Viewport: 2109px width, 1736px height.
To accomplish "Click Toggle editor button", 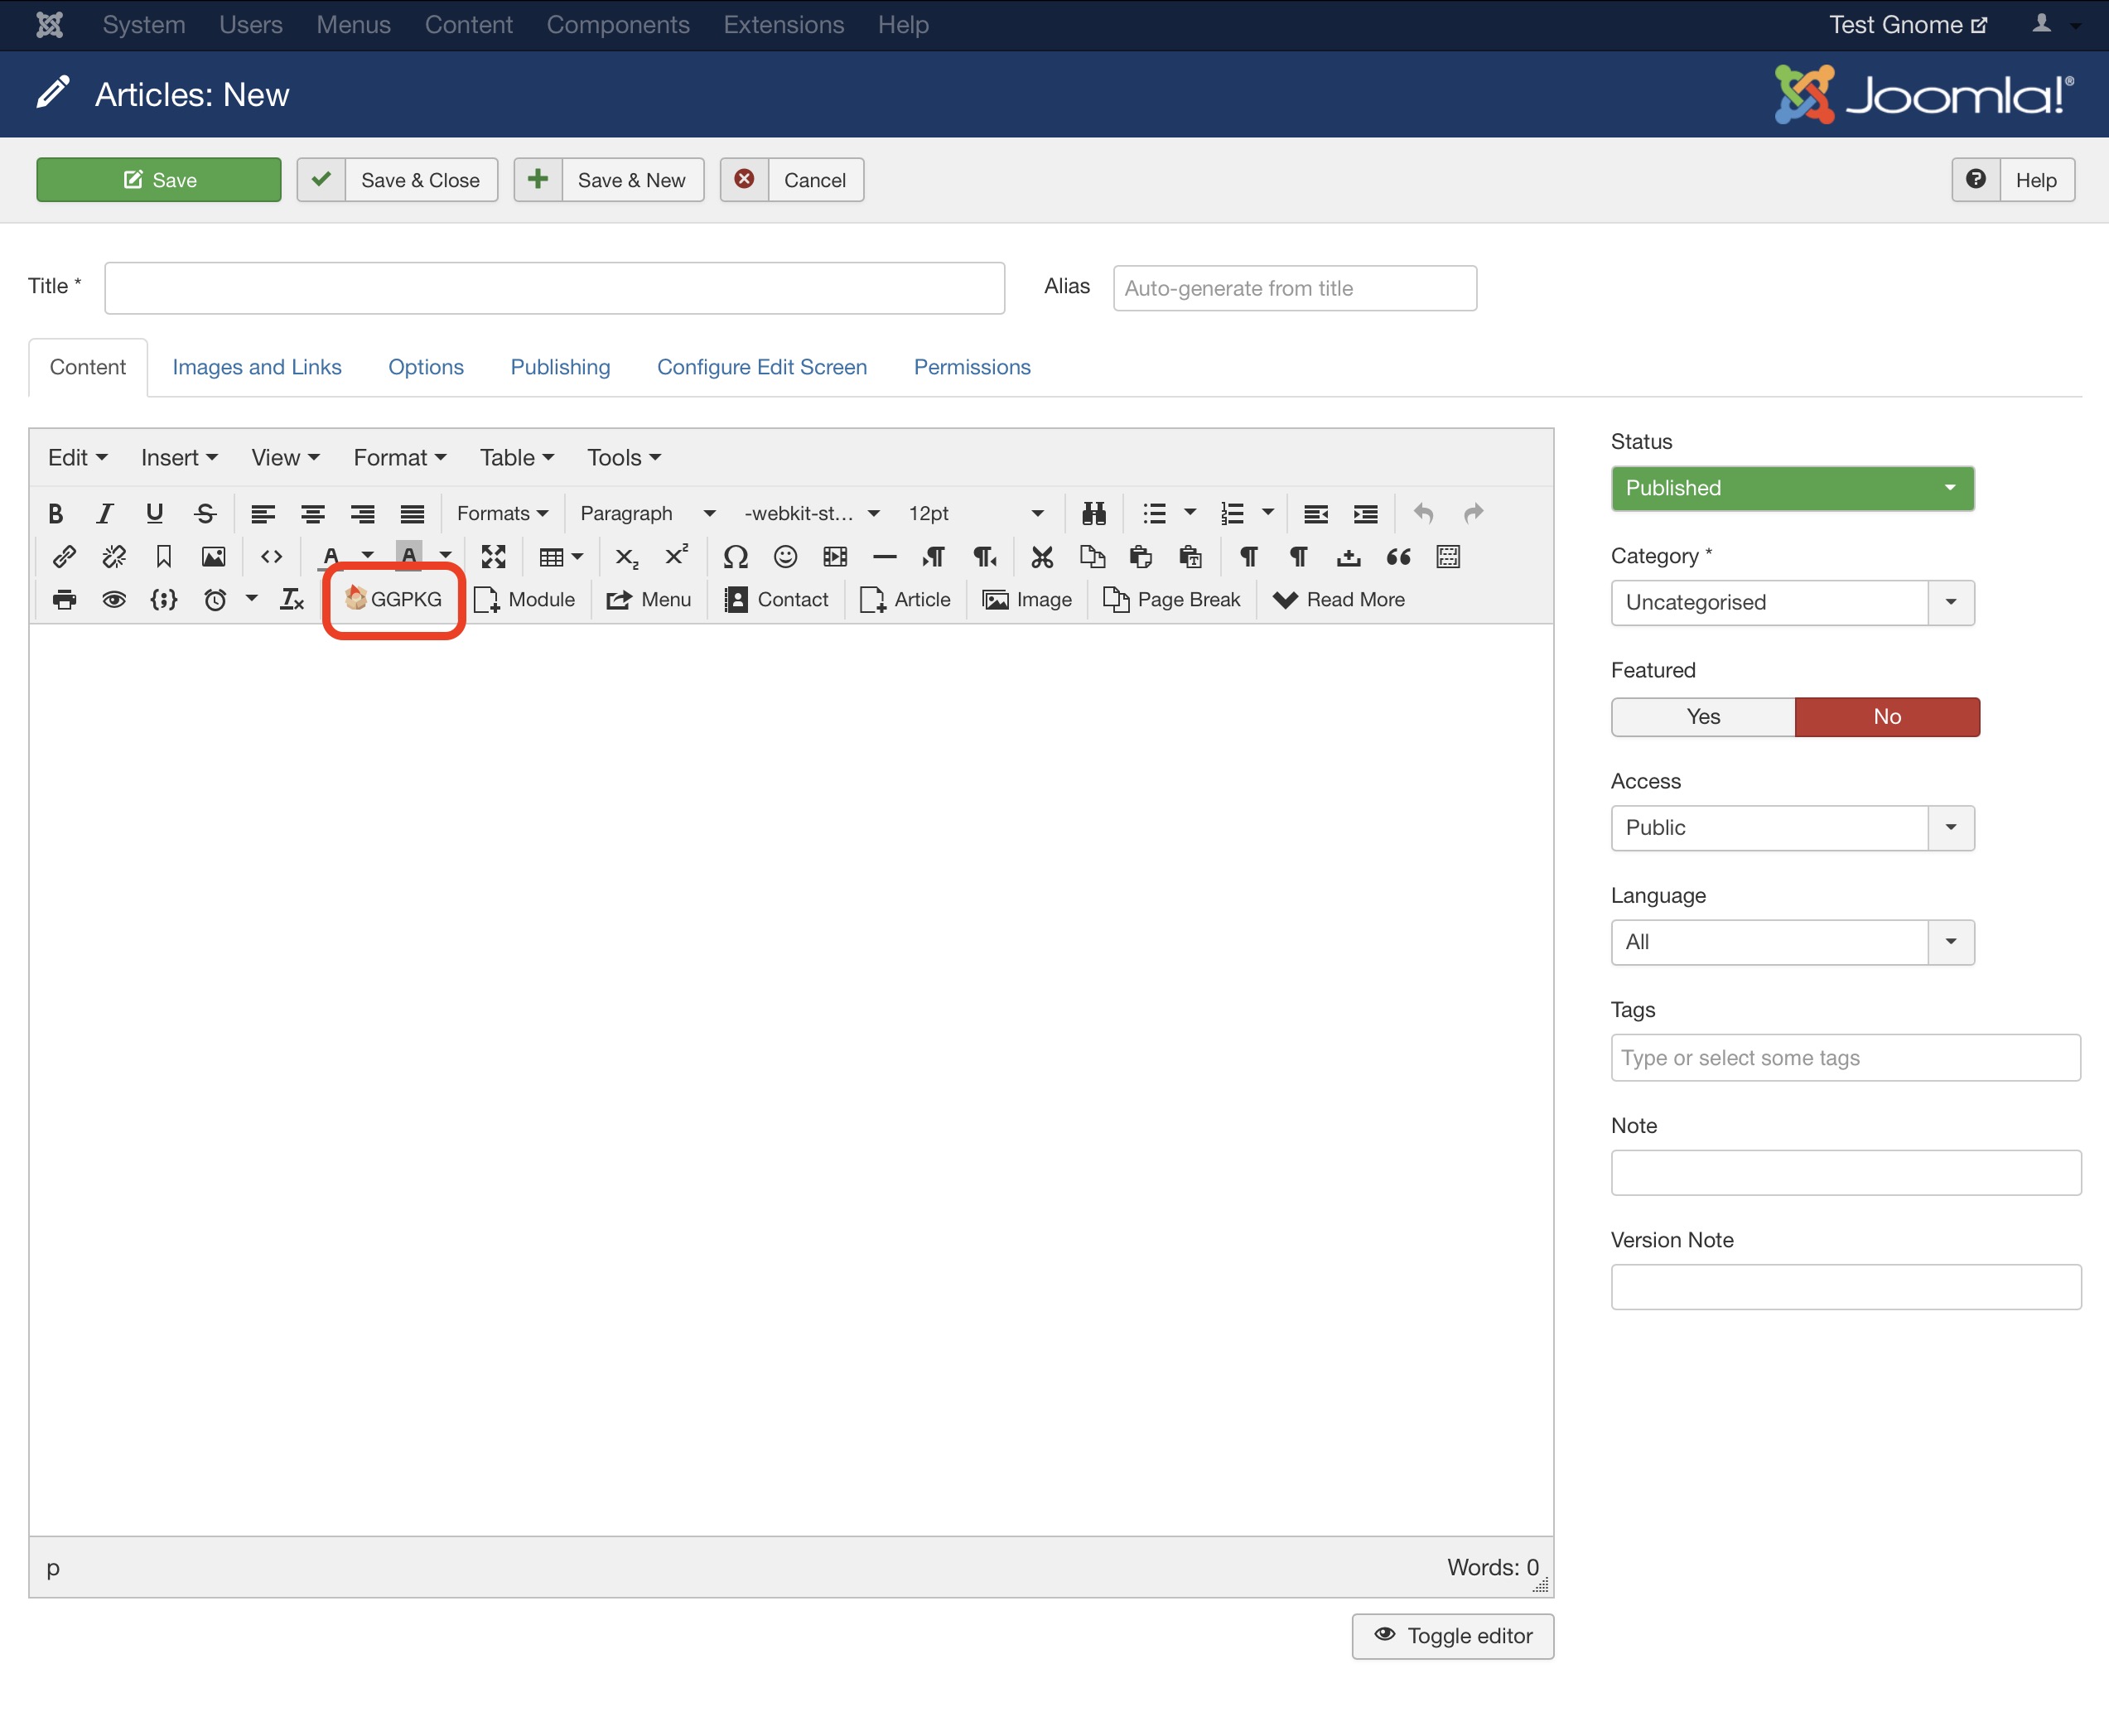I will pyautogui.click(x=1452, y=1636).
